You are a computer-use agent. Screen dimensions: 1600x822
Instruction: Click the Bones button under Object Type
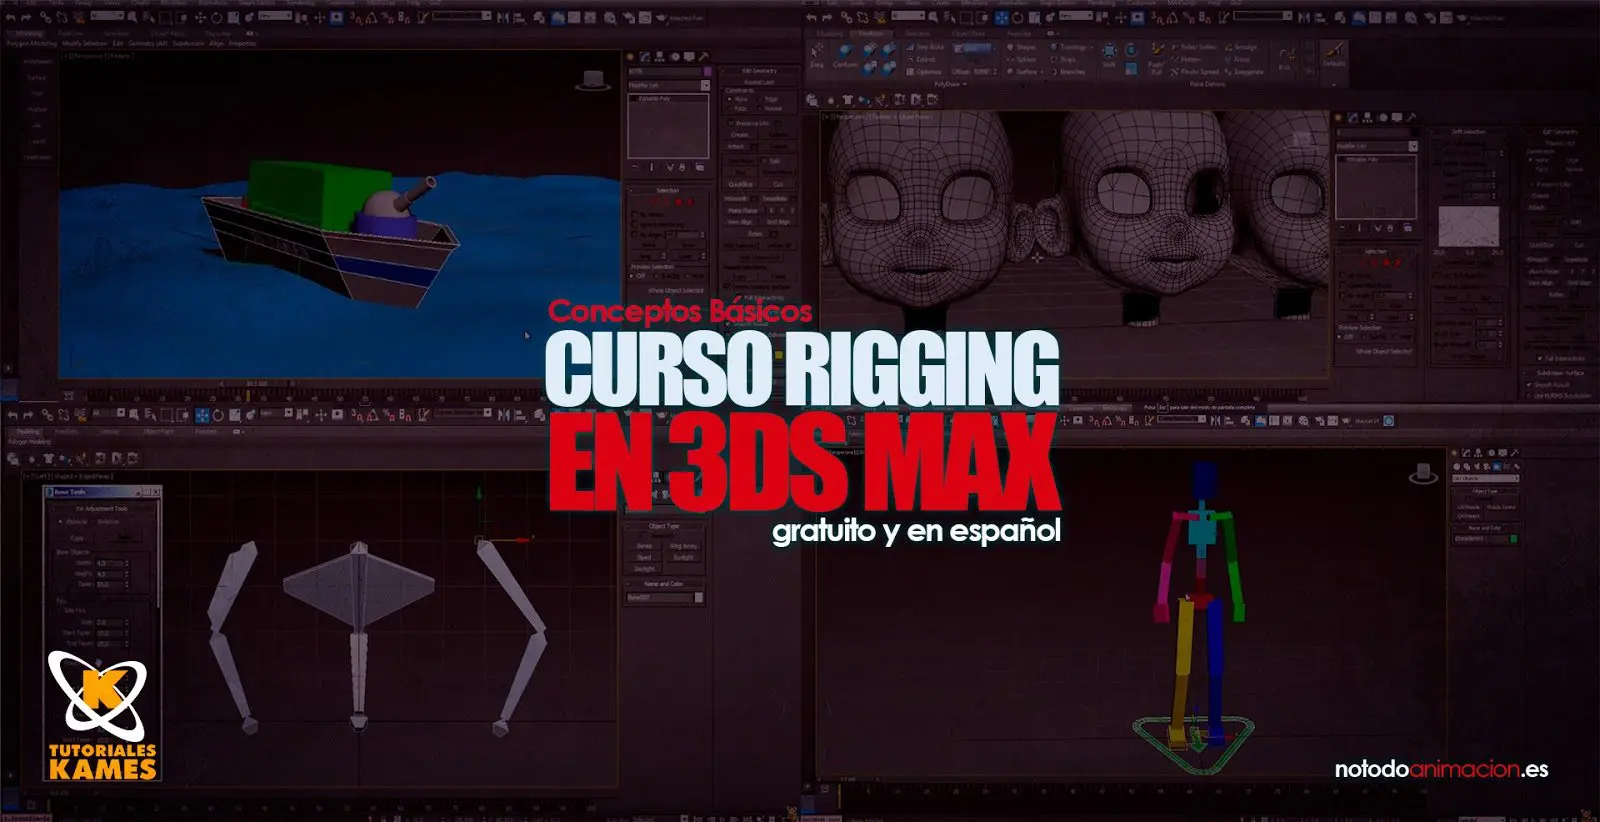tap(644, 546)
